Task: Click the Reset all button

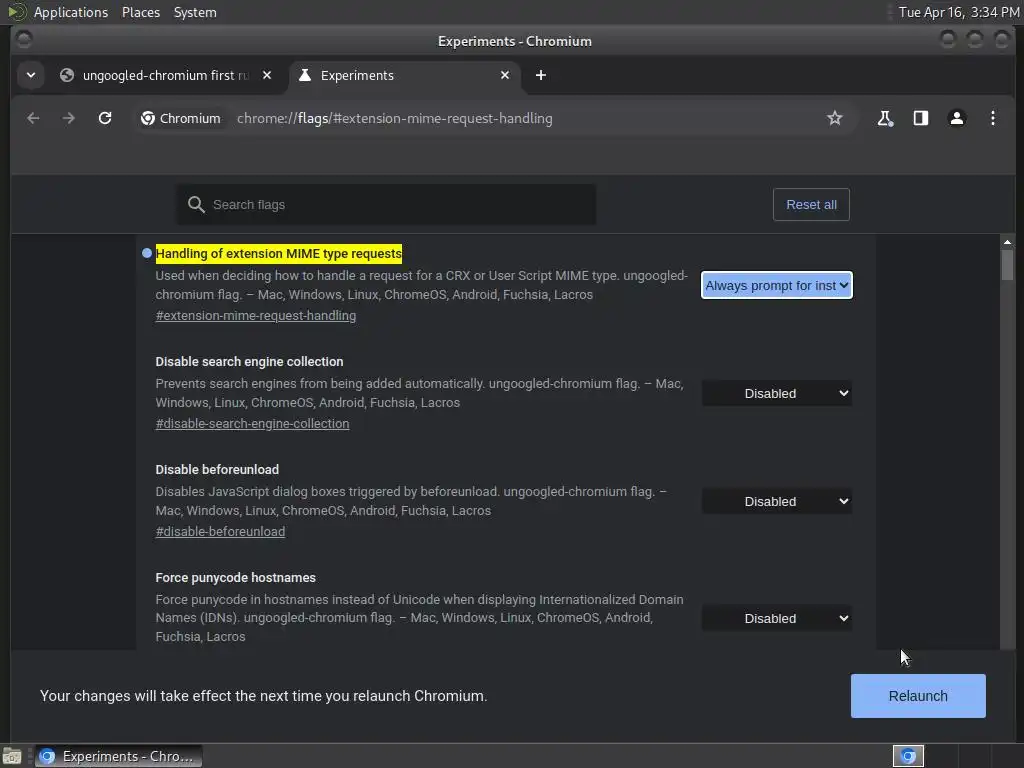Action: 811,204
